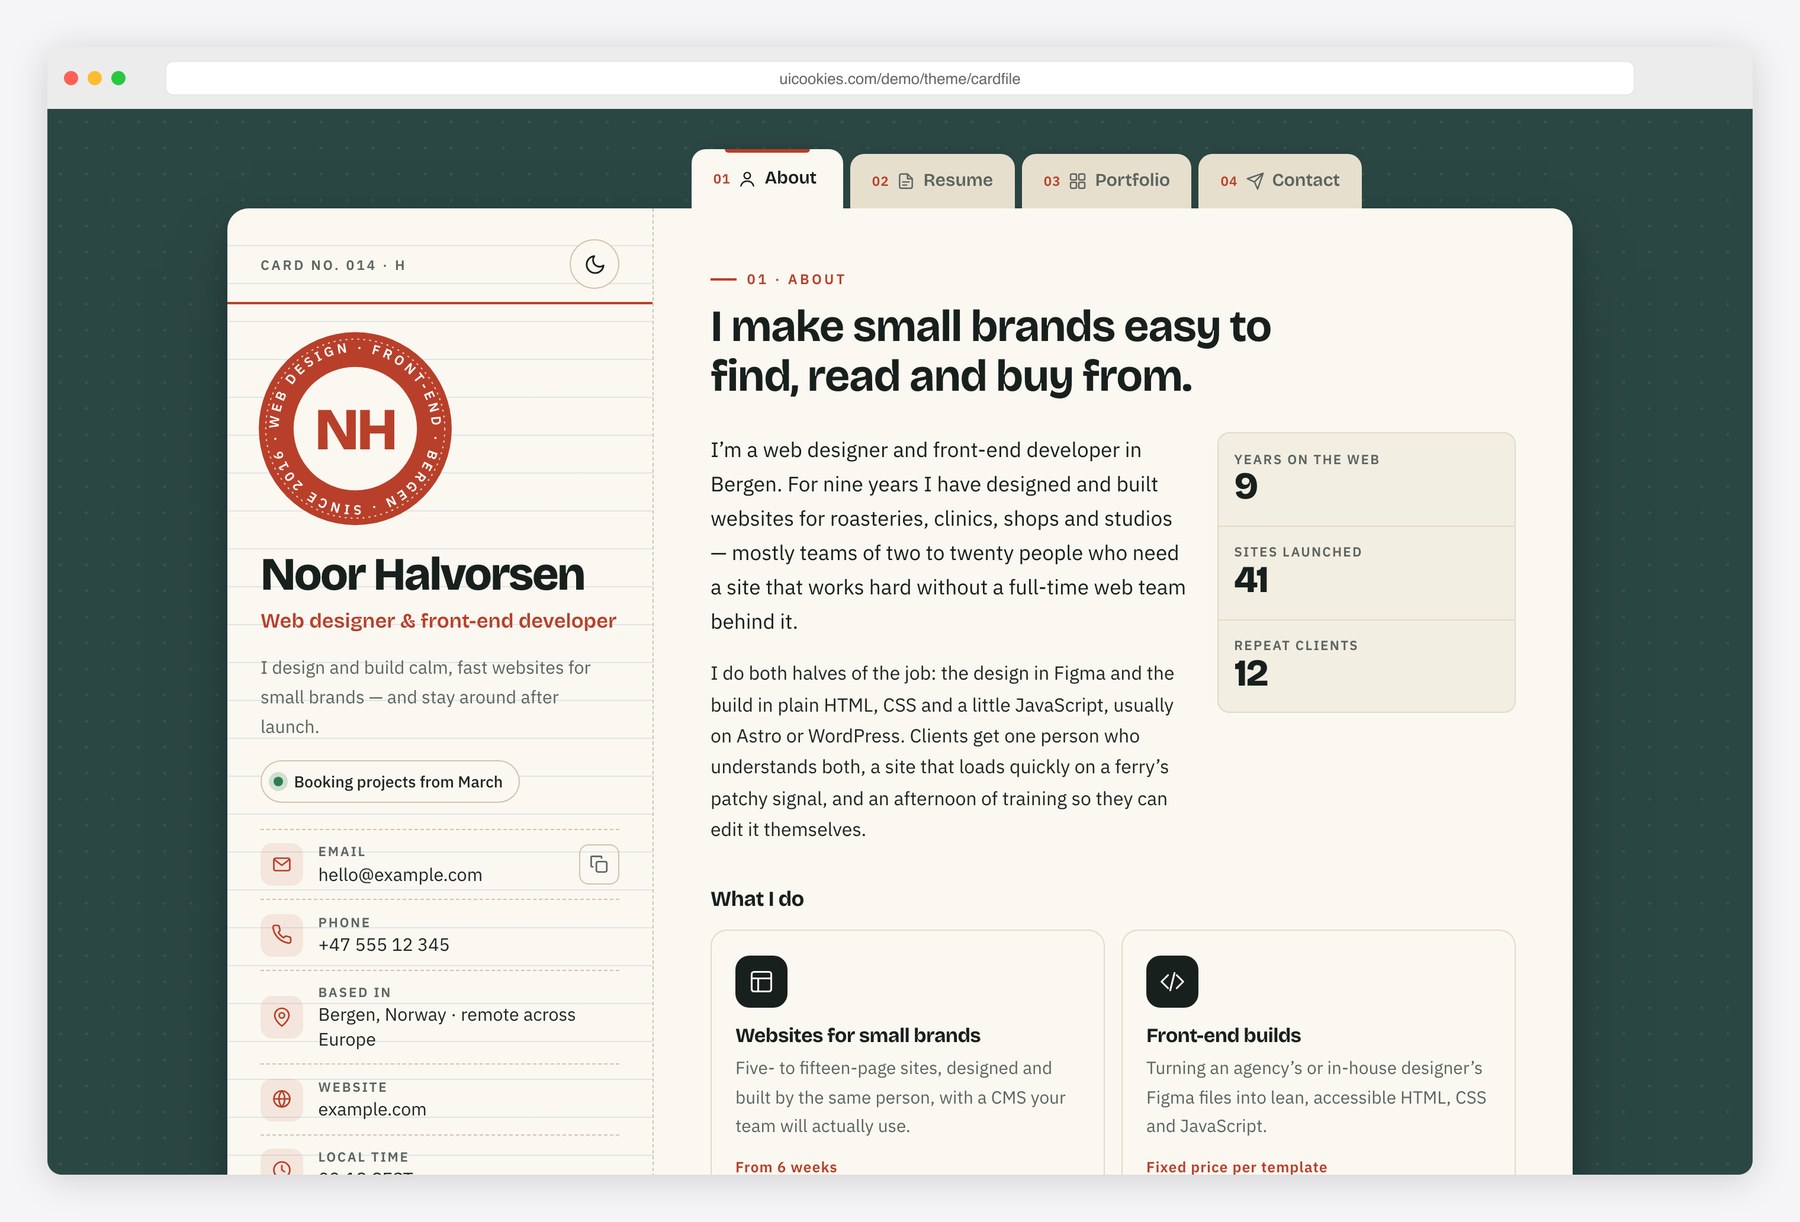Click the Card No. 014 · H label
Image resolution: width=1800 pixels, height=1222 pixels.
click(x=333, y=265)
